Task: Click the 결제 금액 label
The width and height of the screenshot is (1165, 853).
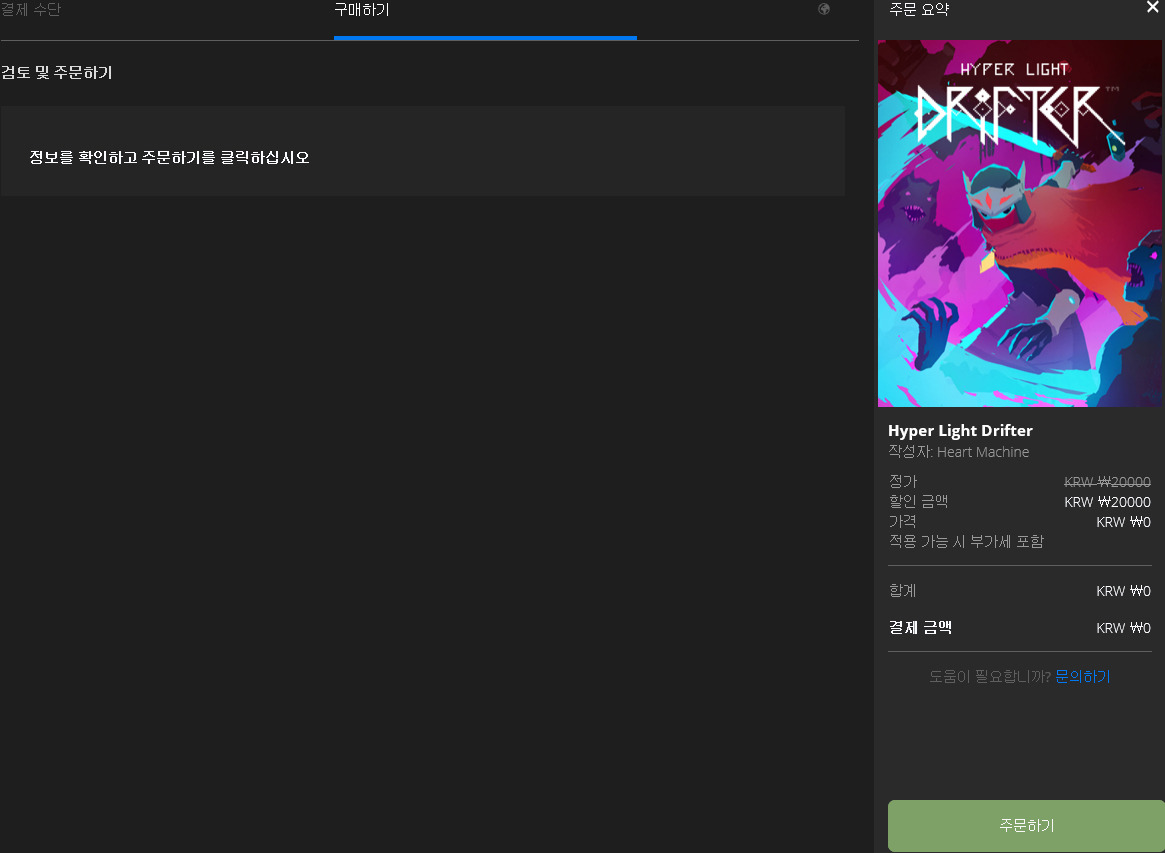Action: tap(920, 628)
